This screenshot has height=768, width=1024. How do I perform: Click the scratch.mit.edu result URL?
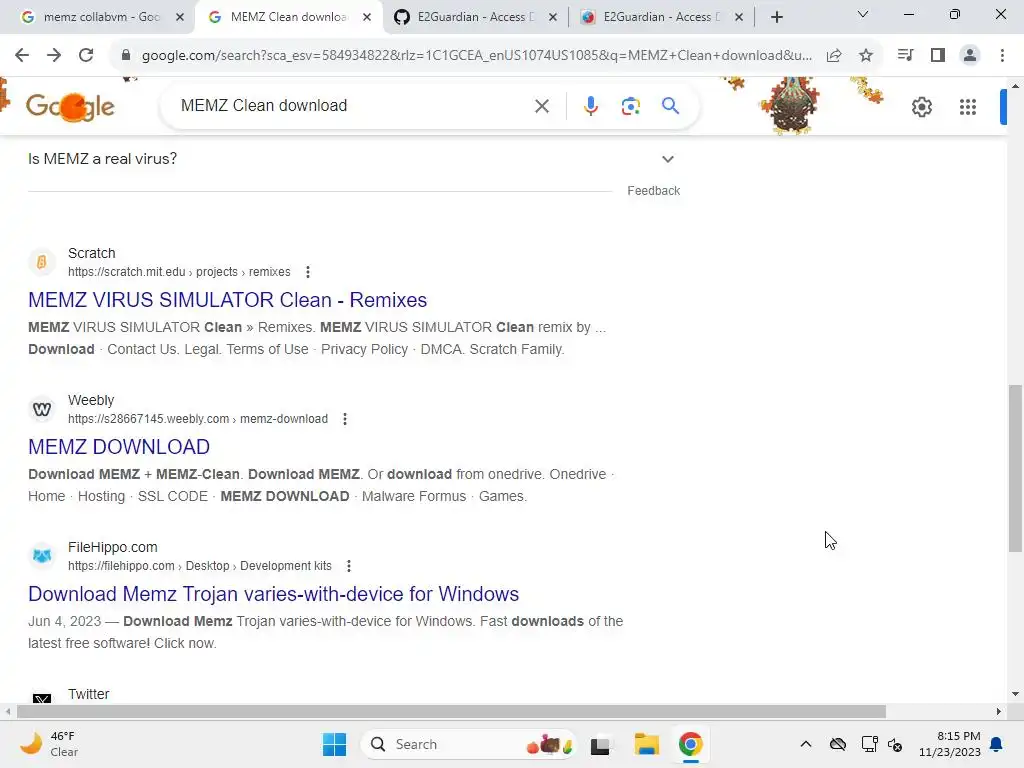[x=179, y=272]
